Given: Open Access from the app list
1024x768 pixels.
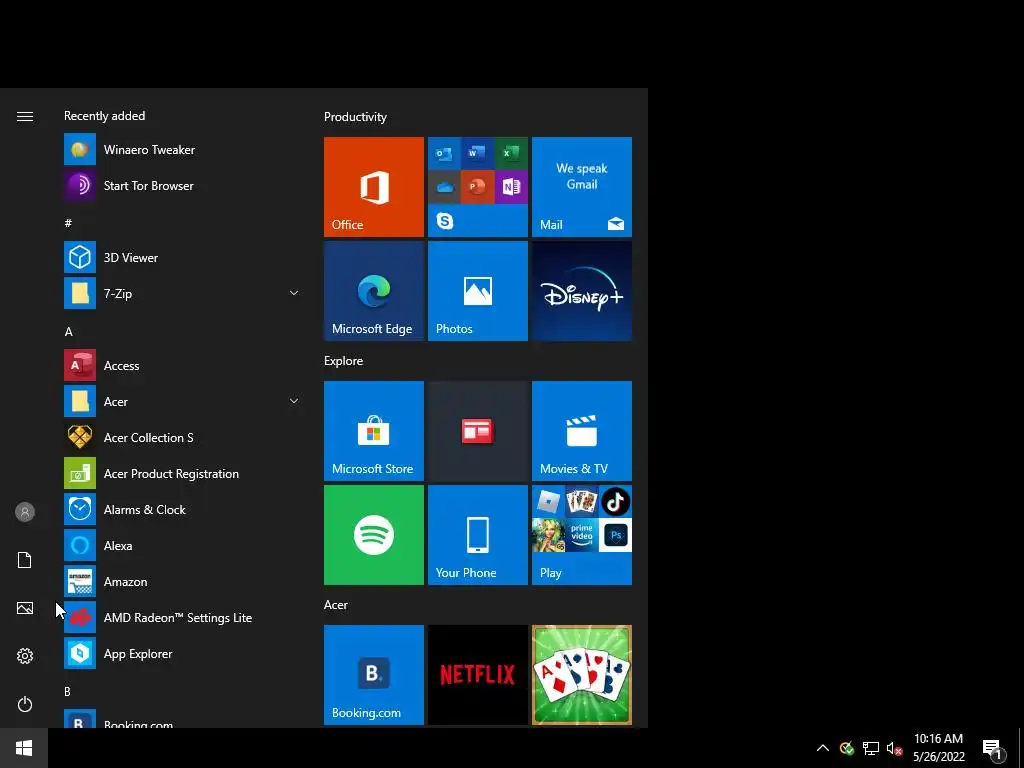Looking at the screenshot, I should (183, 366).
